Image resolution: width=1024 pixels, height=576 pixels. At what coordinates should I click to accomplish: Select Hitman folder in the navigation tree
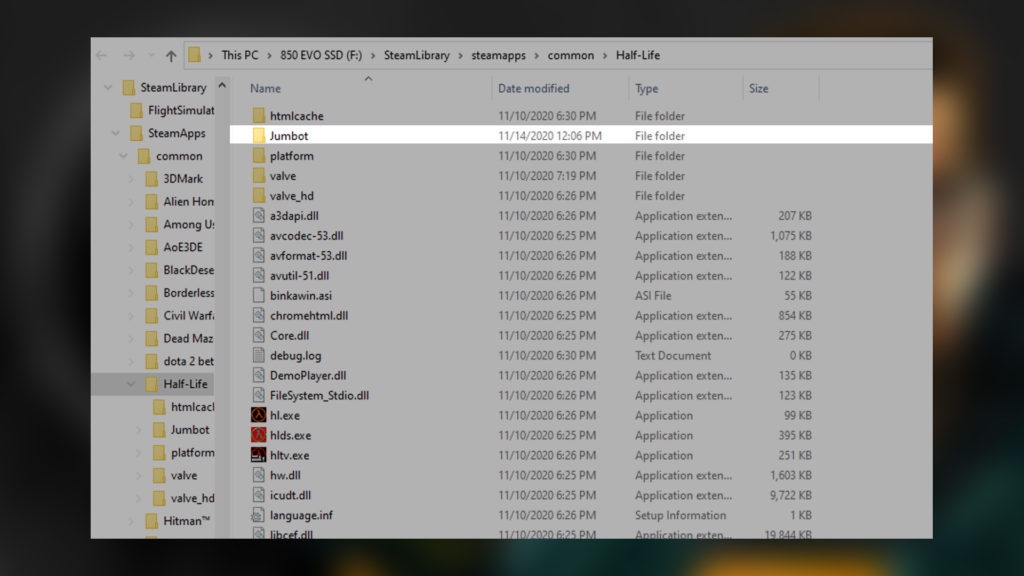187,521
